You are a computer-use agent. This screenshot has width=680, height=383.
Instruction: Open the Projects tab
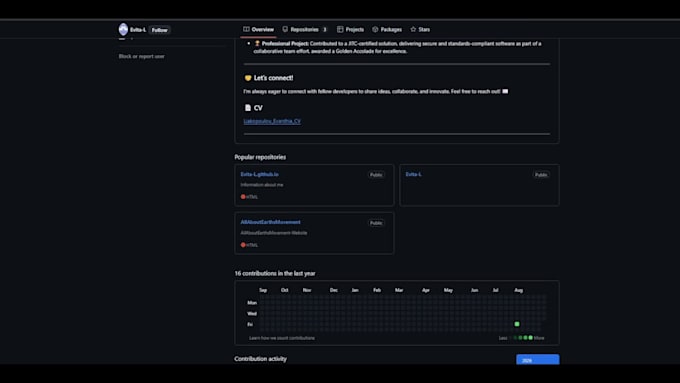coord(350,29)
